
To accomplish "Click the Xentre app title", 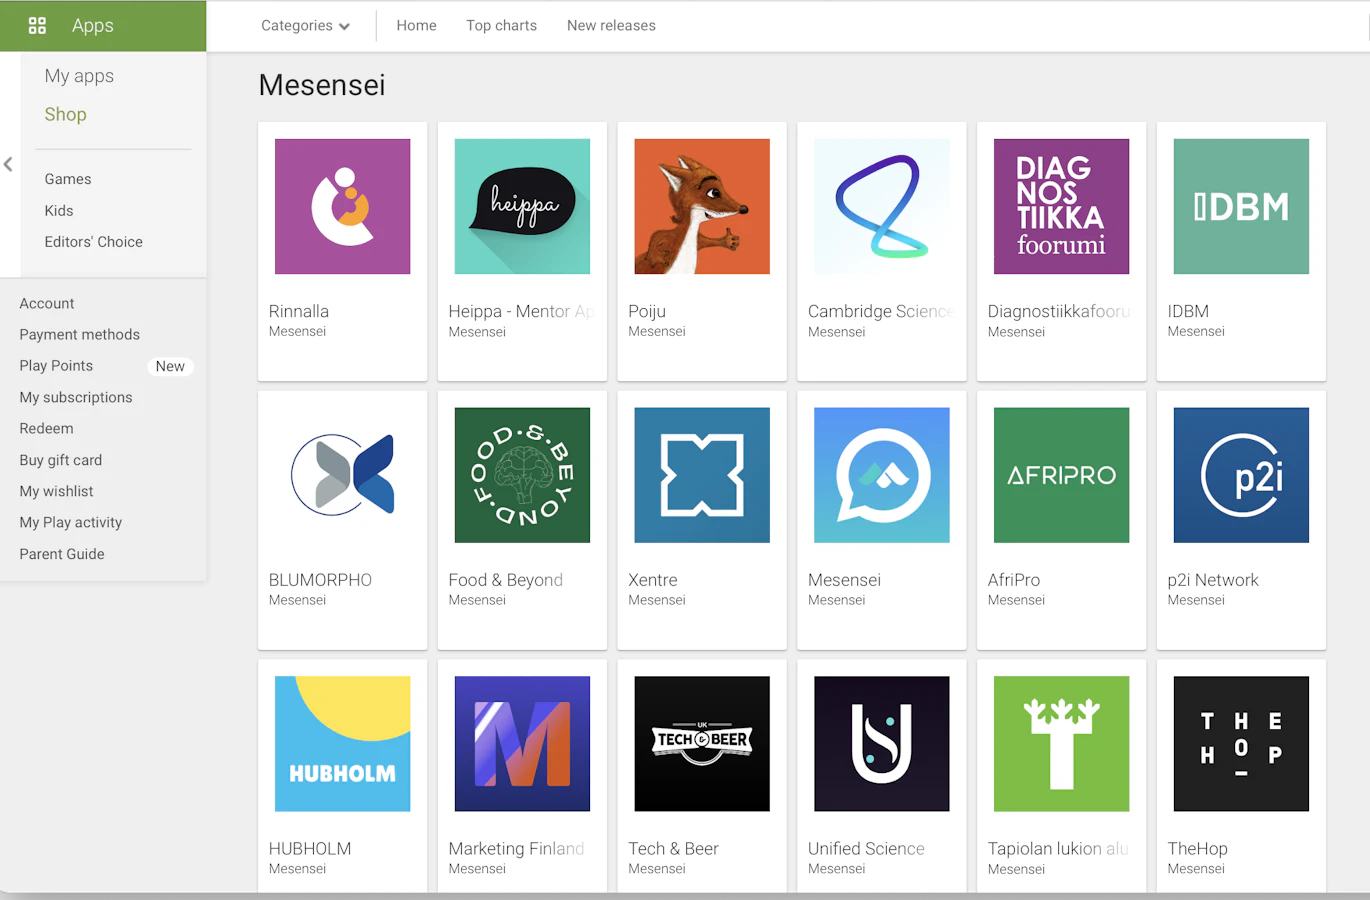I will click(653, 580).
